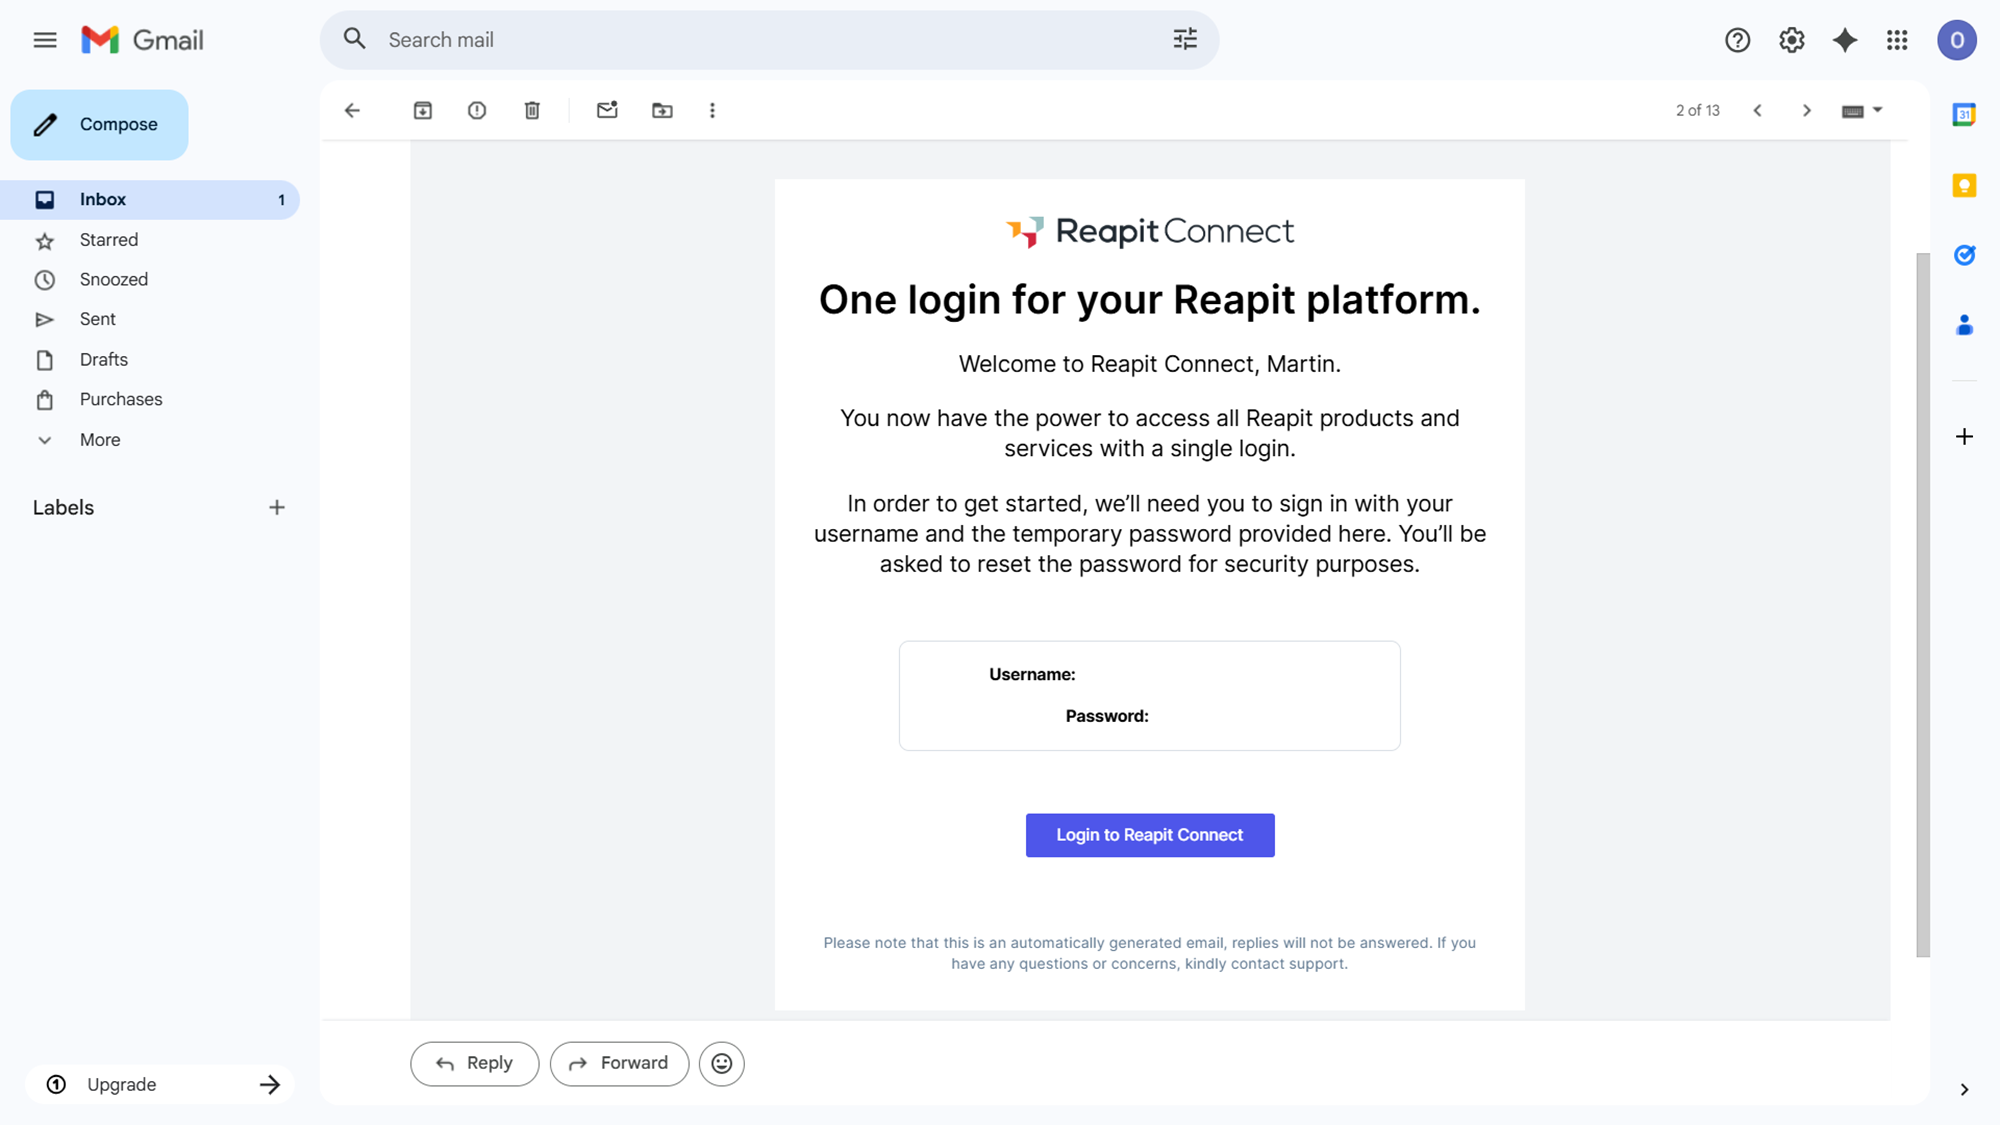Open the Google account avatar

click(x=1957, y=40)
